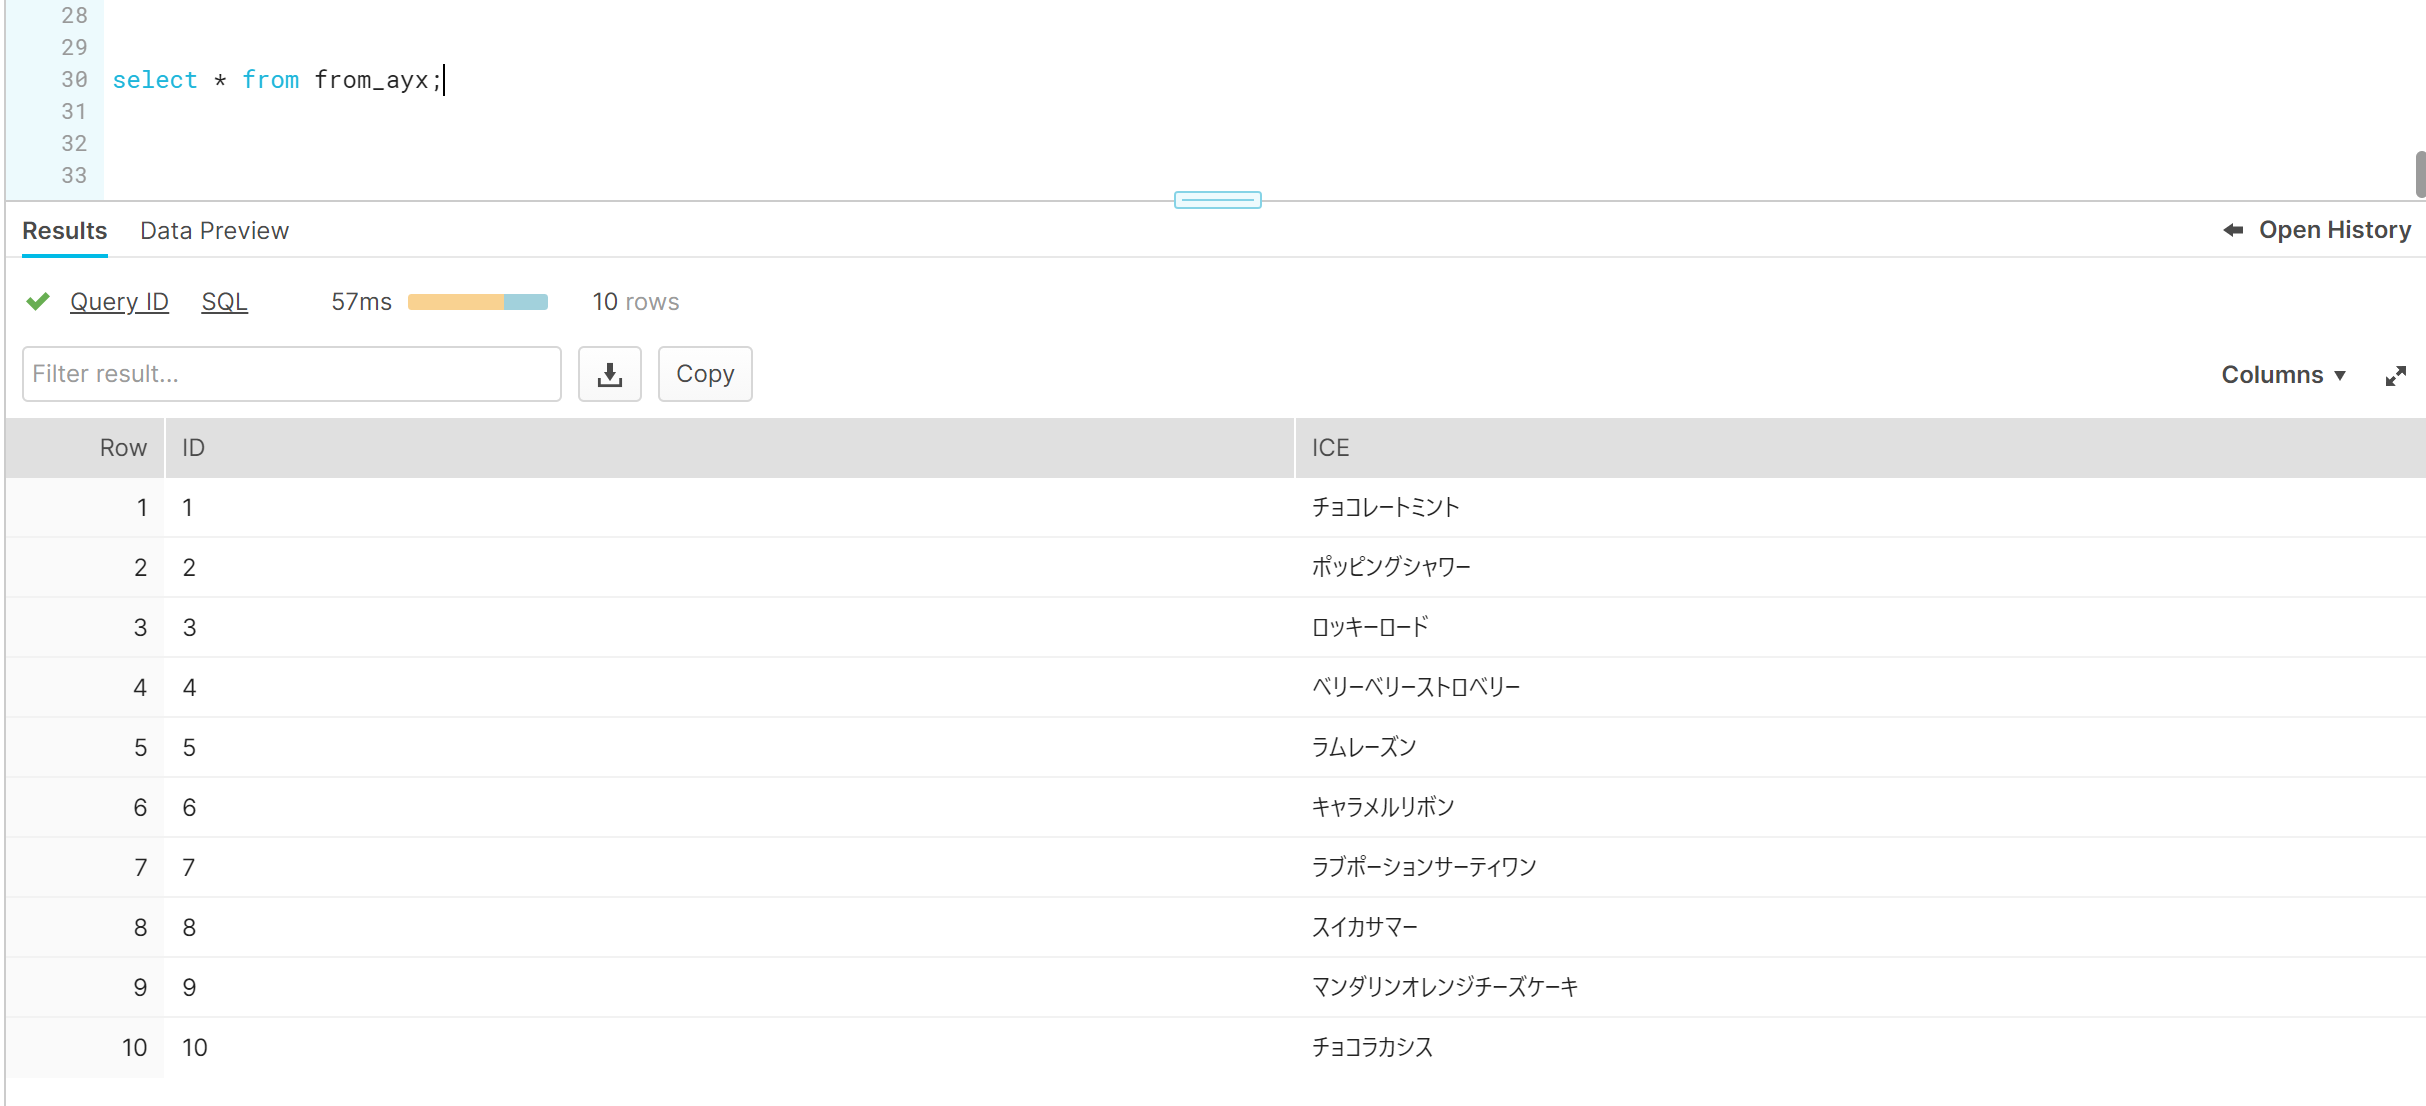This screenshot has height=1106, width=2426.
Task: Click the Filter result input field
Action: [x=292, y=374]
